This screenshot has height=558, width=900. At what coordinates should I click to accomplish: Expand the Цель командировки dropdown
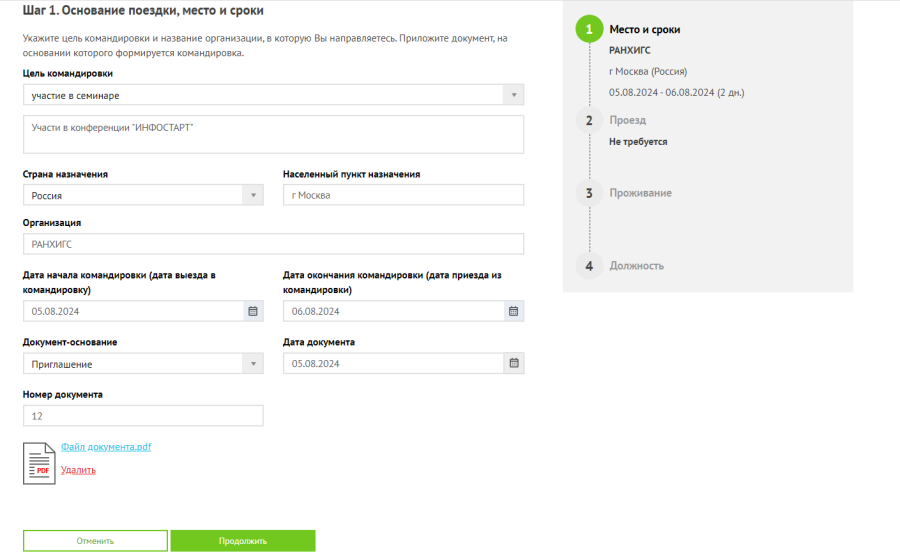(x=513, y=95)
